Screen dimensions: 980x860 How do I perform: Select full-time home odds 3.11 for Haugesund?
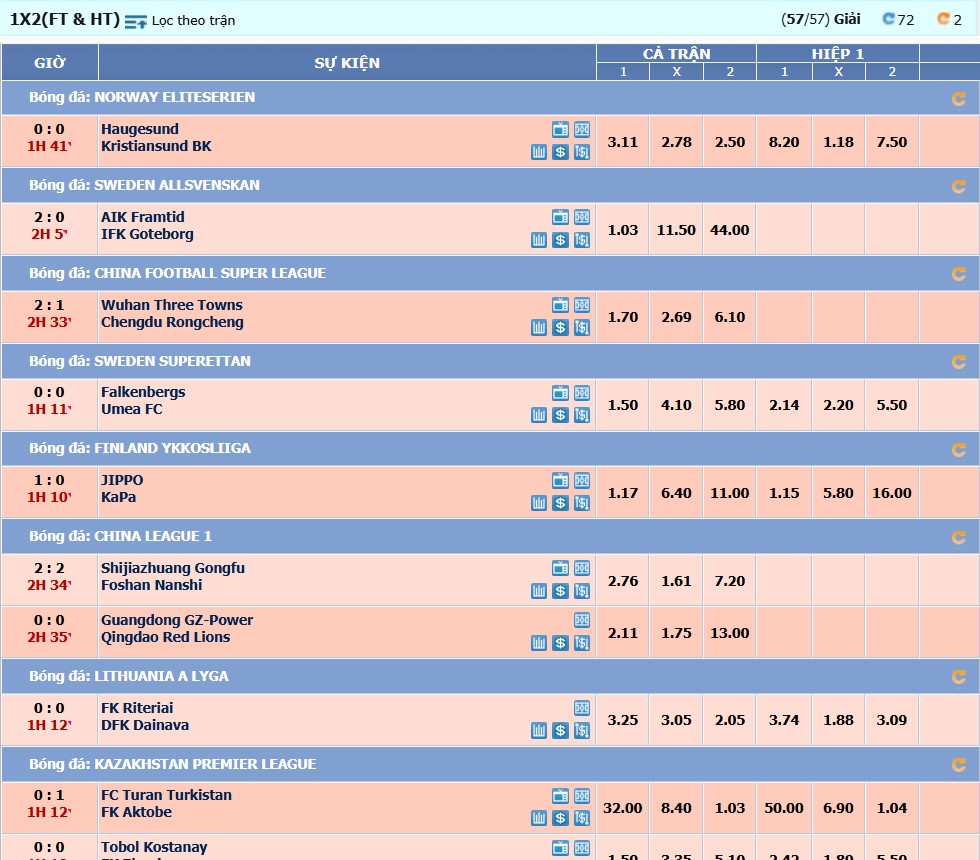pos(622,142)
